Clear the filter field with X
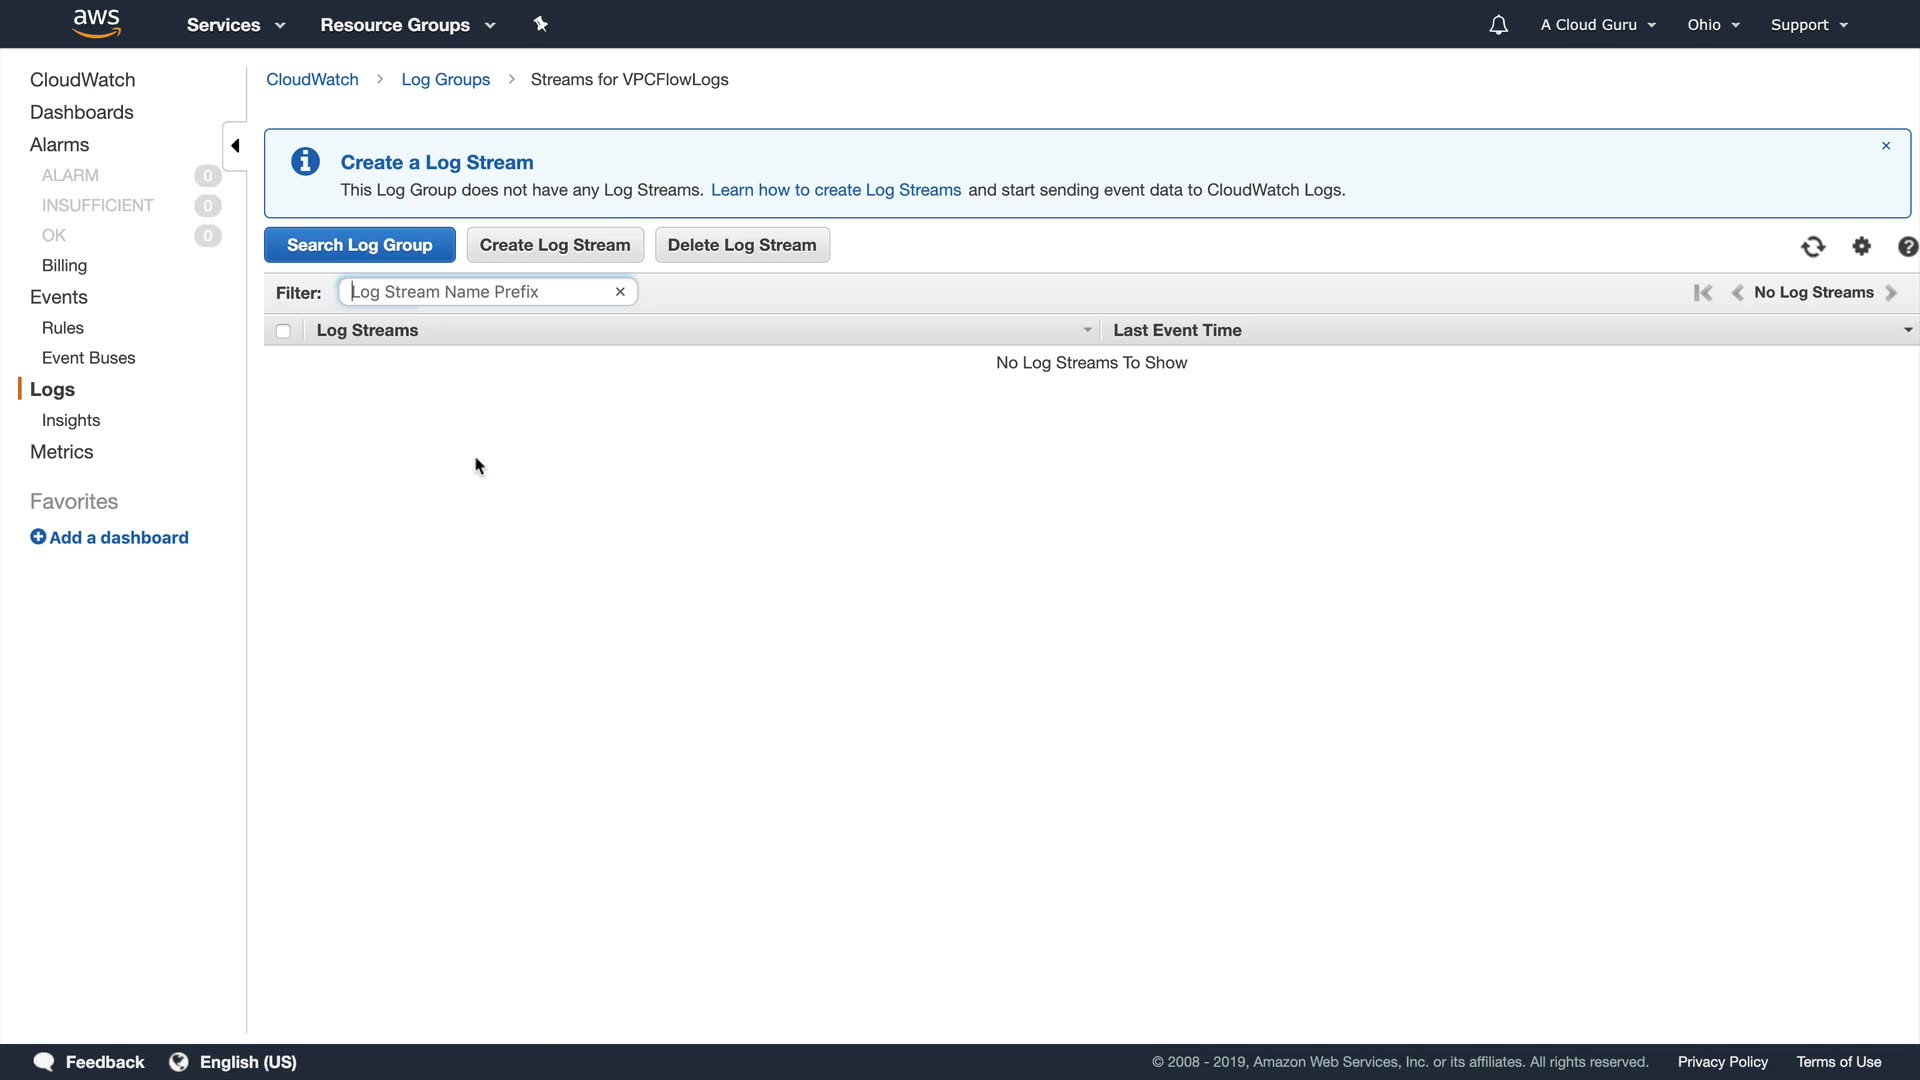 (620, 292)
